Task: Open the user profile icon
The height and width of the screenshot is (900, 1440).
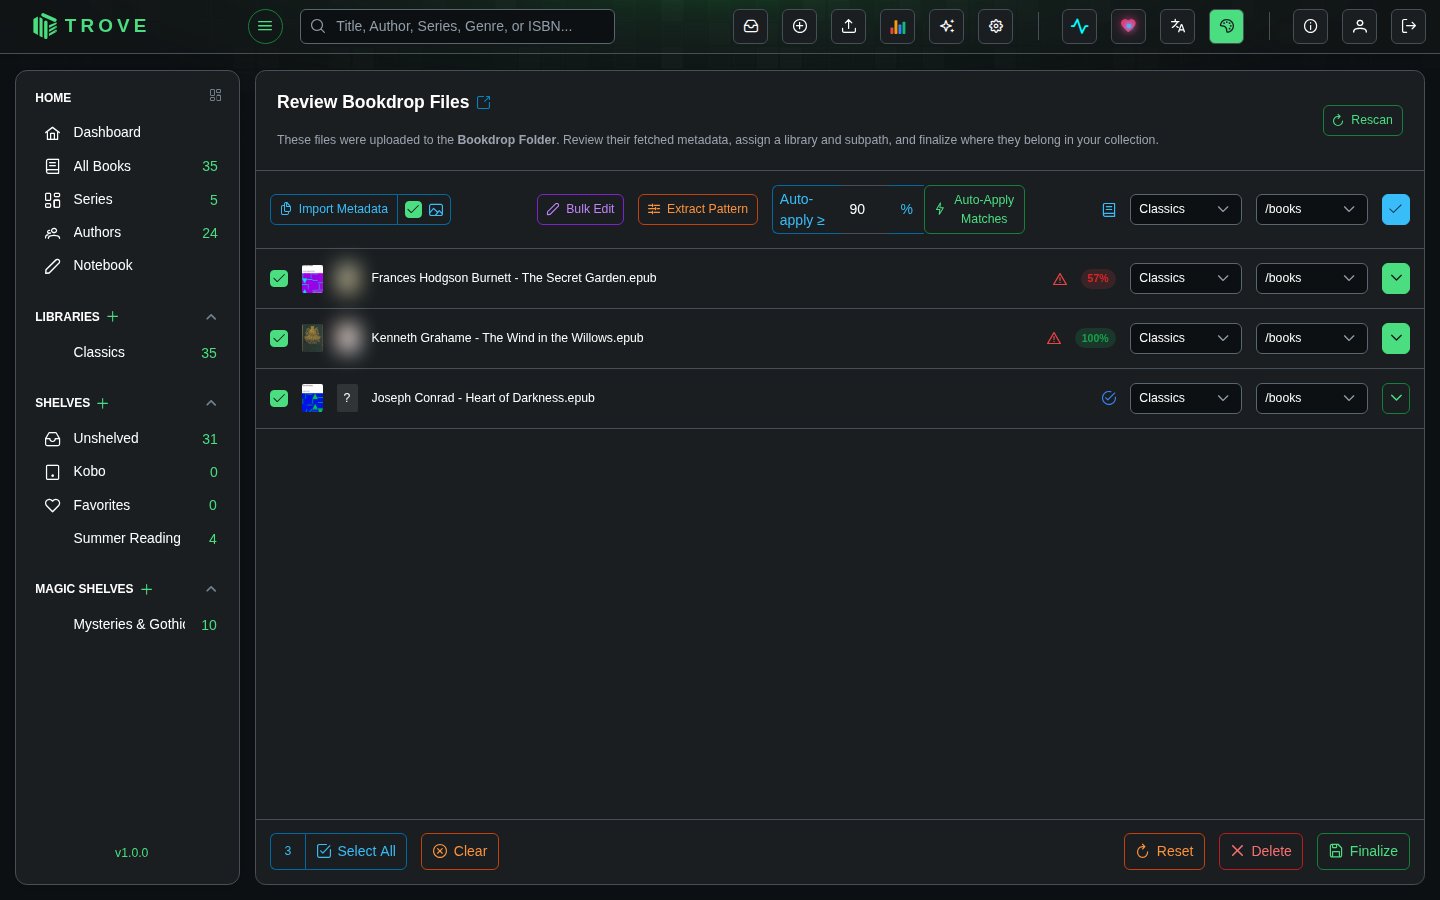Action: (1360, 27)
